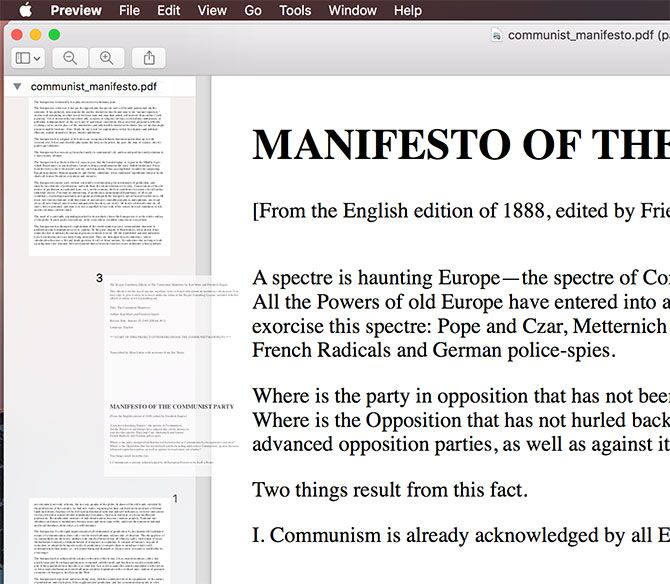
Task: Open the File menu
Action: pyautogui.click(x=129, y=10)
